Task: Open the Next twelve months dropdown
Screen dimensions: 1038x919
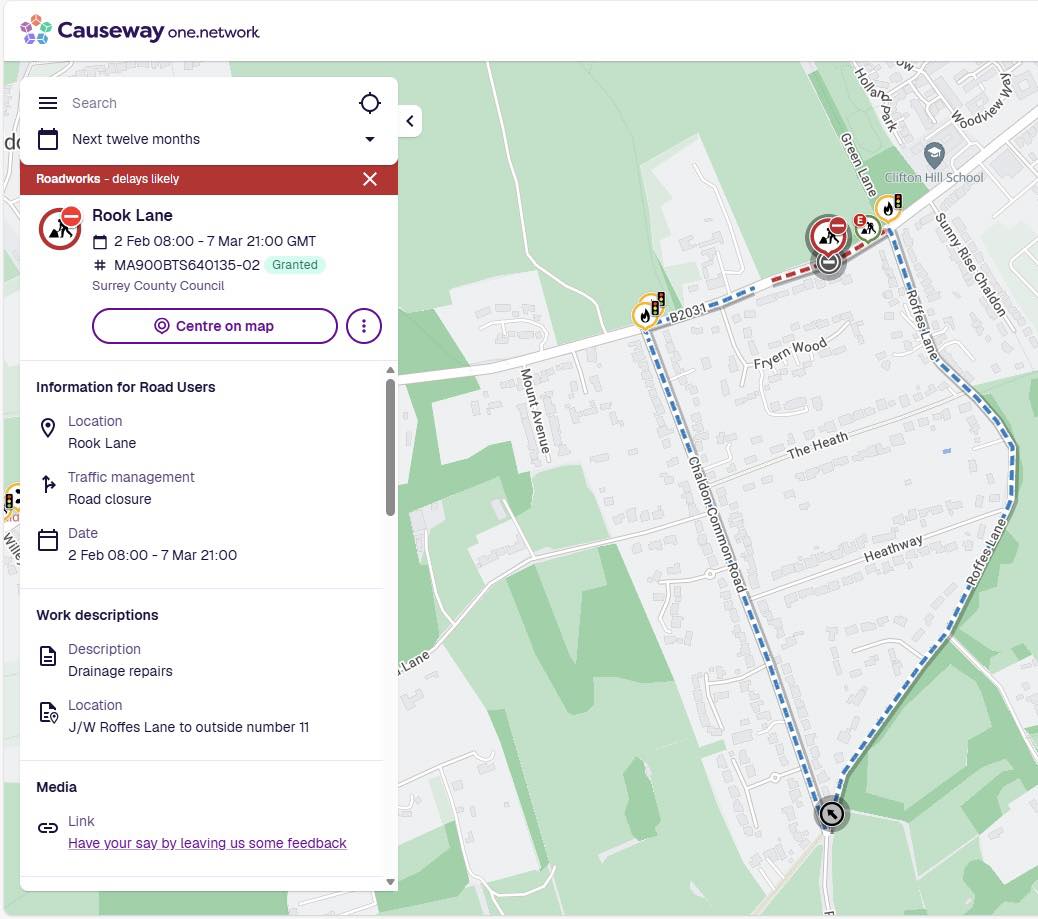Action: (x=369, y=139)
